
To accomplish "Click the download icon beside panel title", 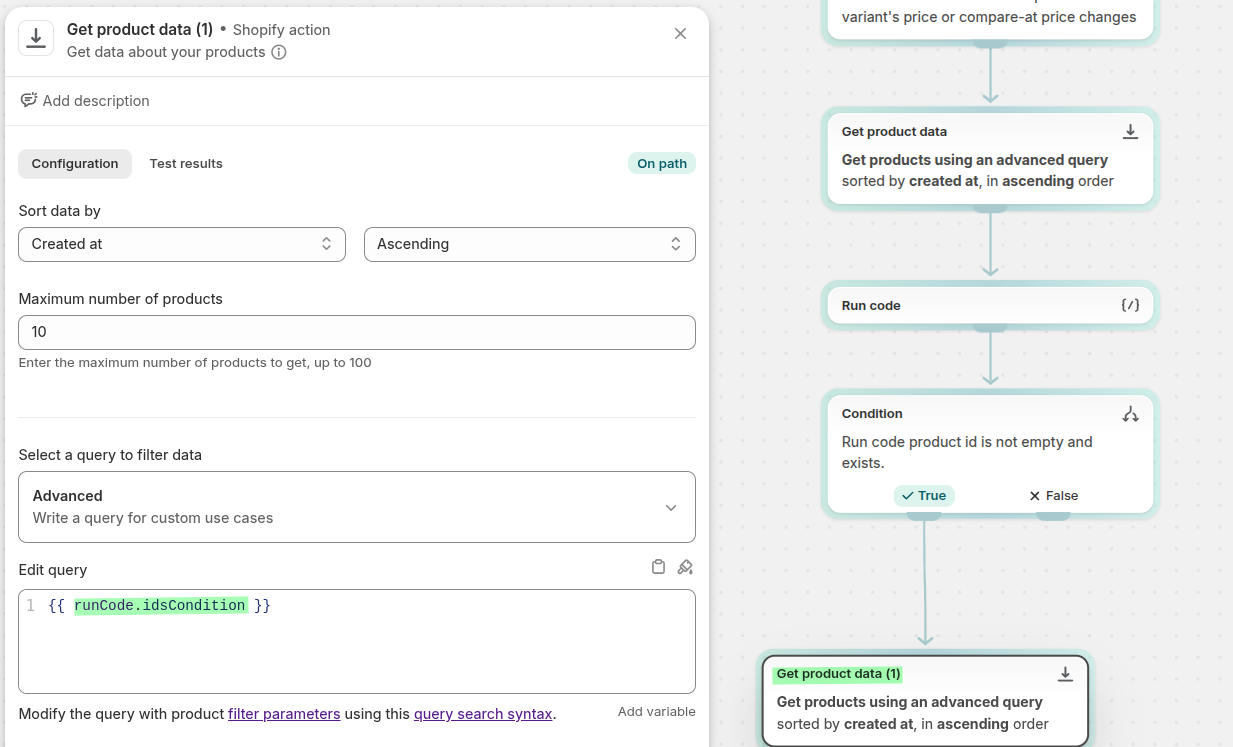I will tap(36, 38).
